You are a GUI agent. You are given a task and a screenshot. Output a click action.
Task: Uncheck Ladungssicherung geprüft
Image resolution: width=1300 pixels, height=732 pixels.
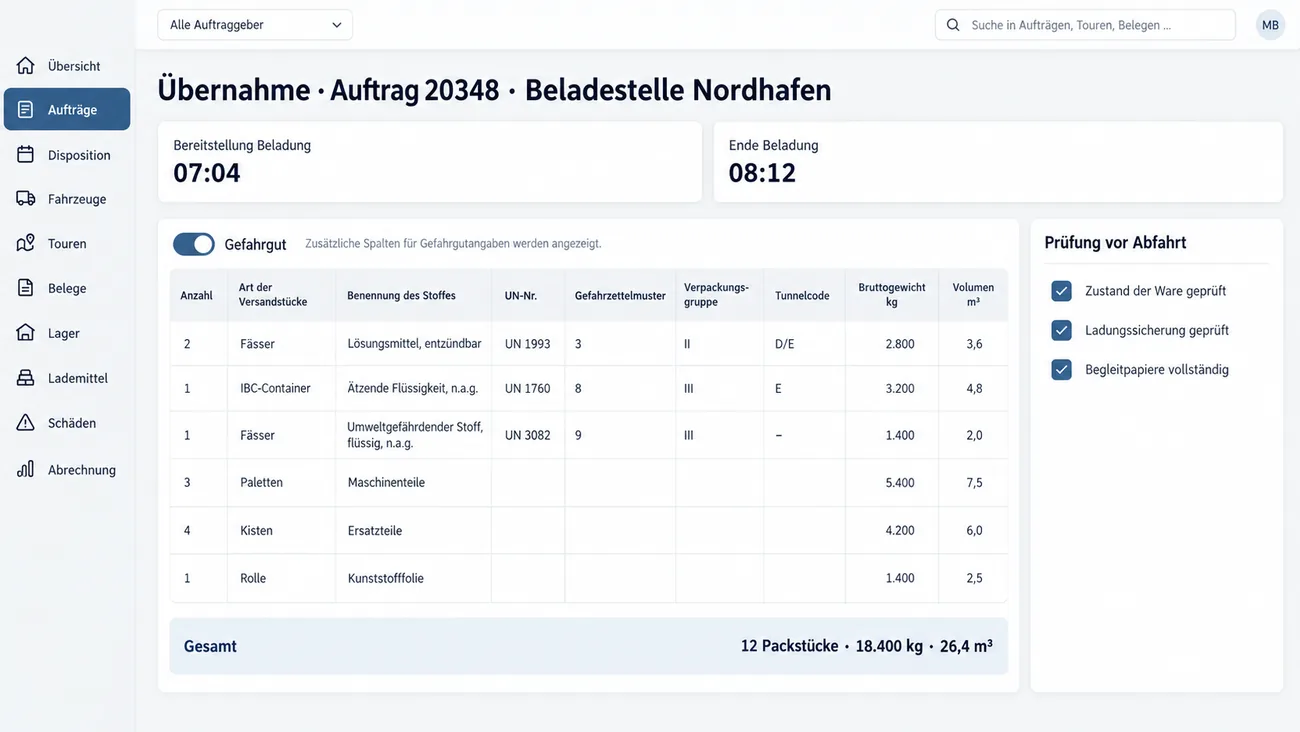1062,330
